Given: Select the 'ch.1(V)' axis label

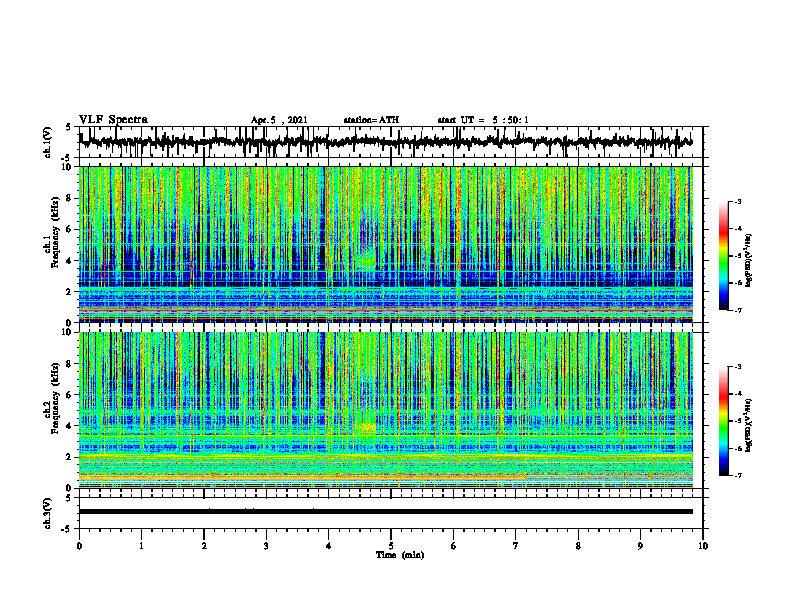Looking at the screenshot, I should (48, 142).
